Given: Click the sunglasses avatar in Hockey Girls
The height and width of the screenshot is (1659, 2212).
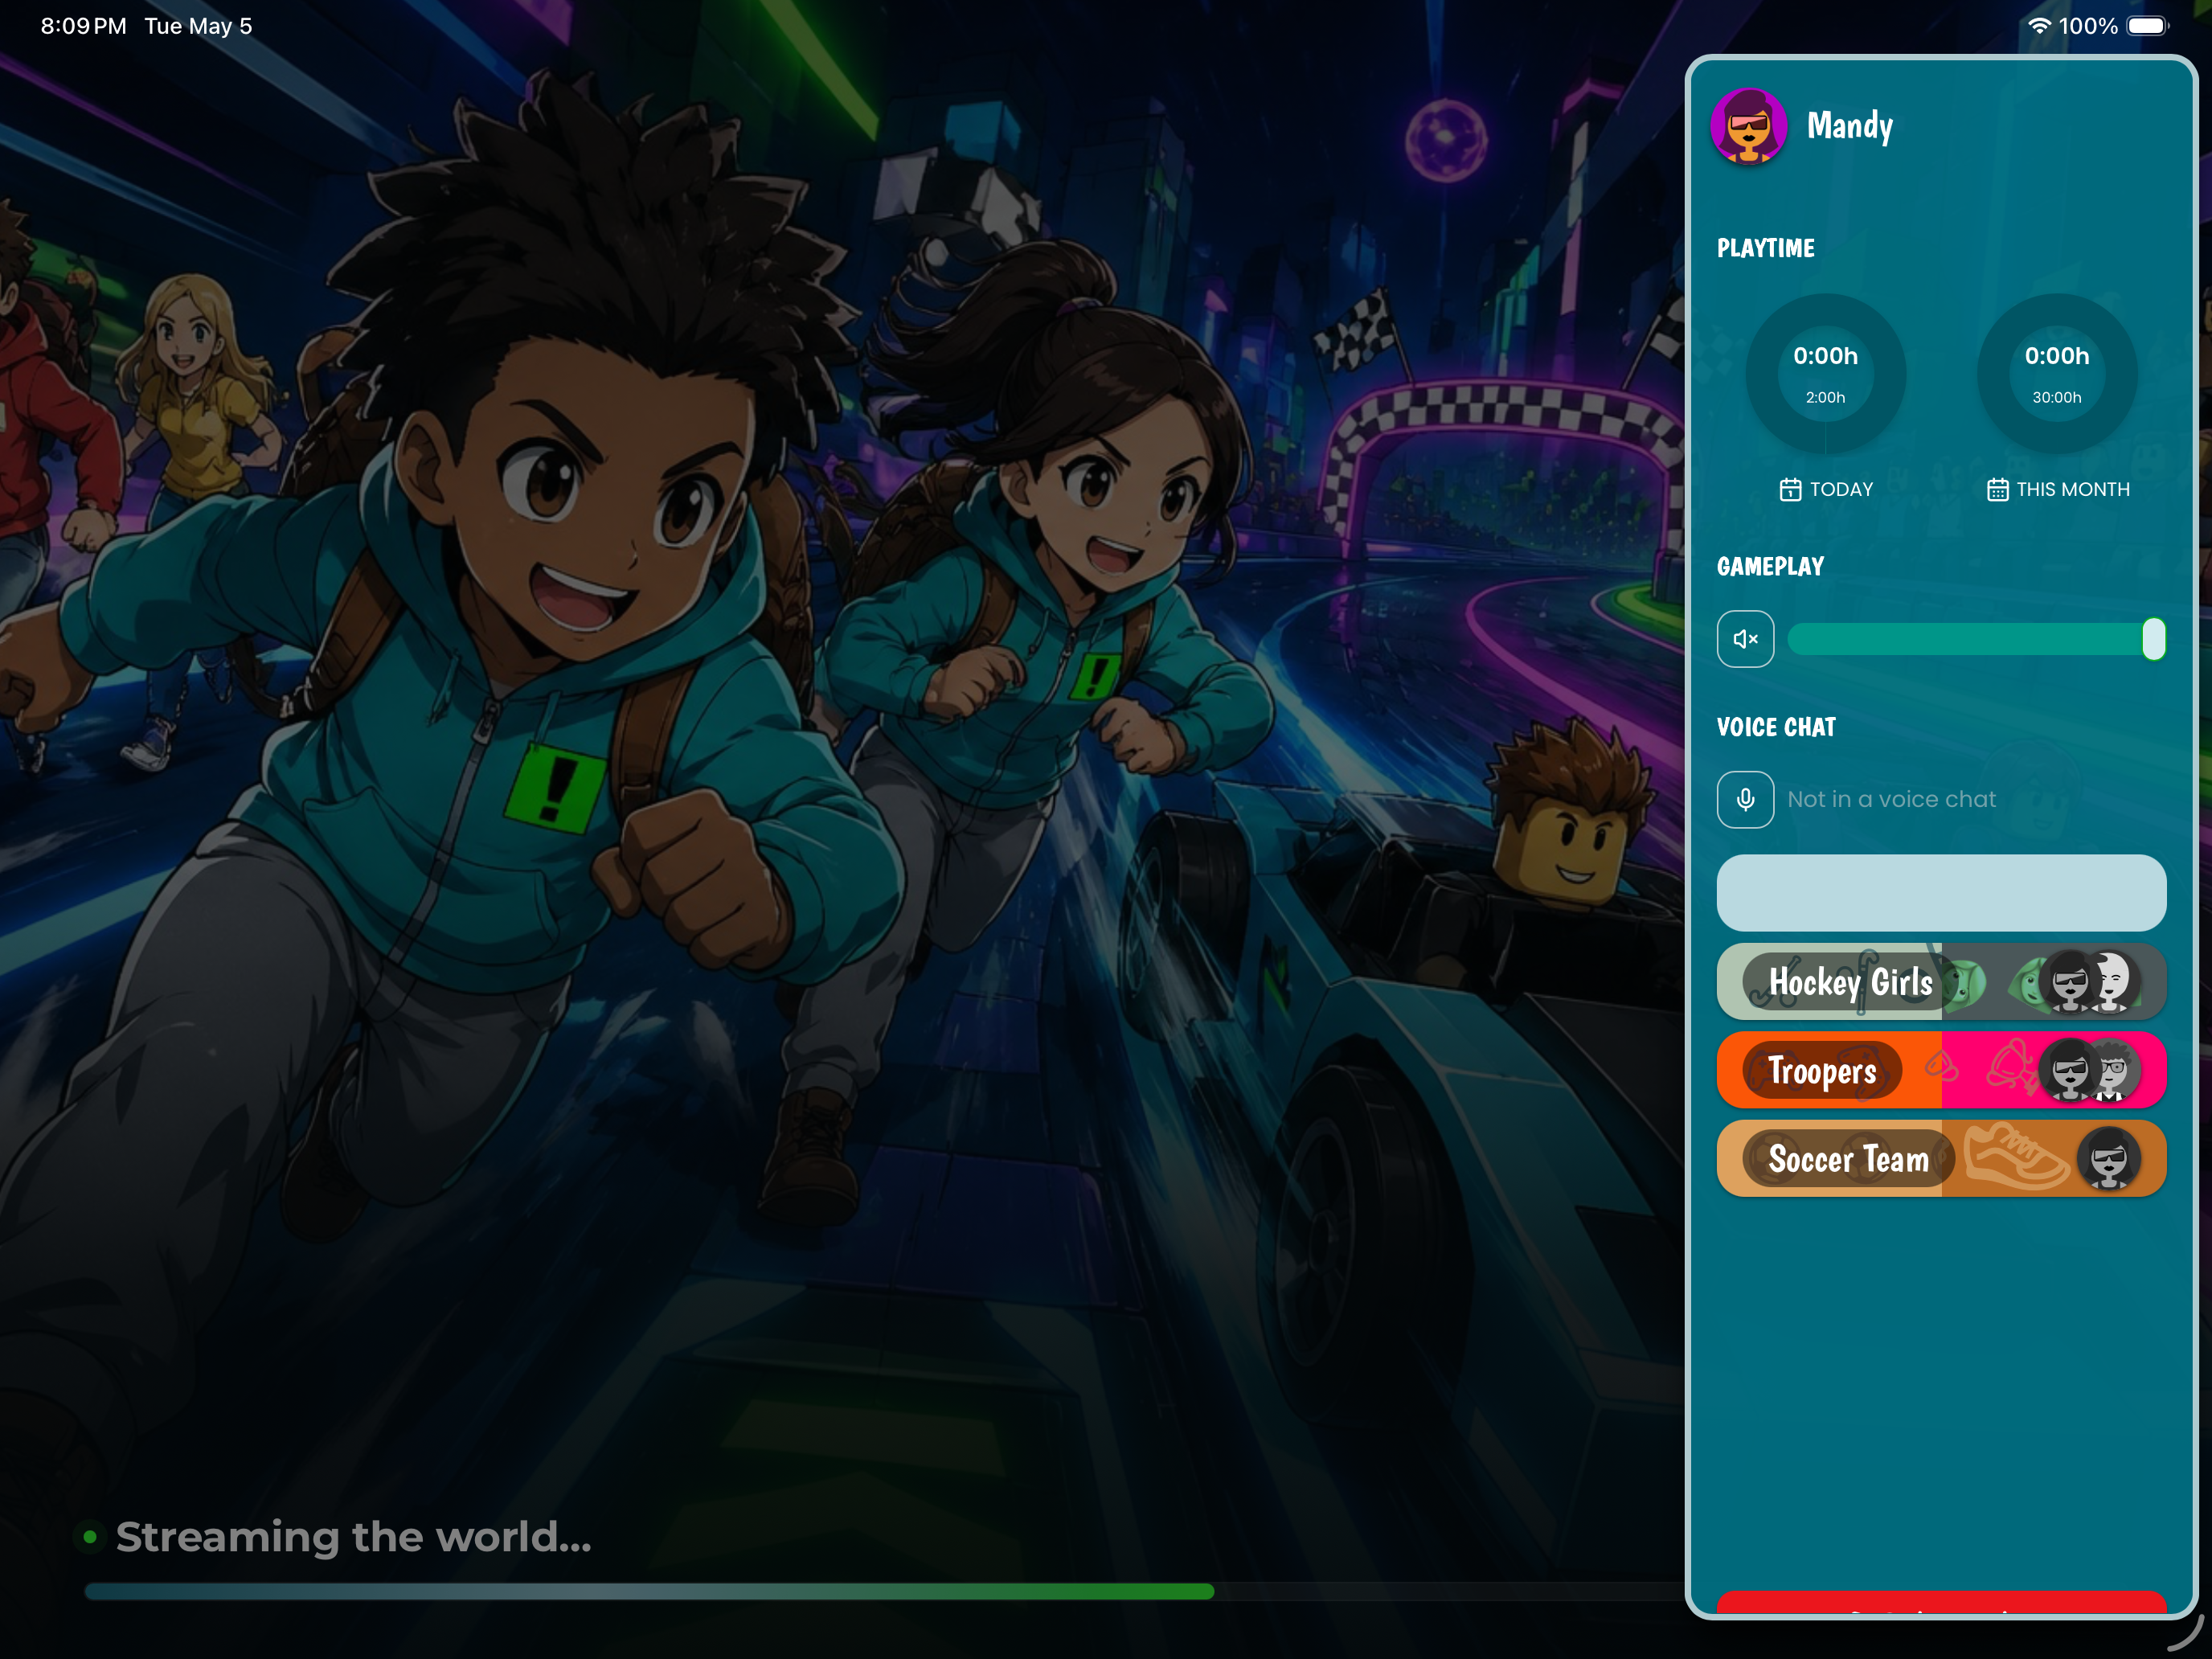Looking at the screenshot, I should click(2069, 982).
